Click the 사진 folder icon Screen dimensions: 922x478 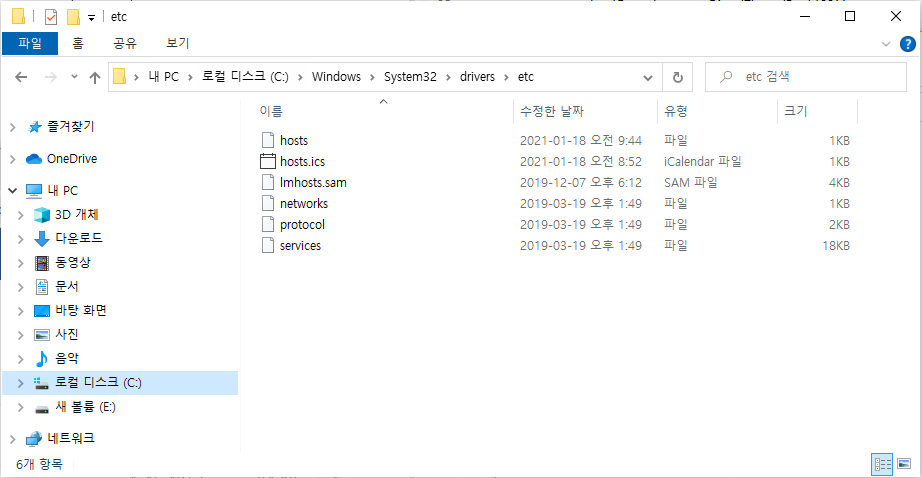42,335
